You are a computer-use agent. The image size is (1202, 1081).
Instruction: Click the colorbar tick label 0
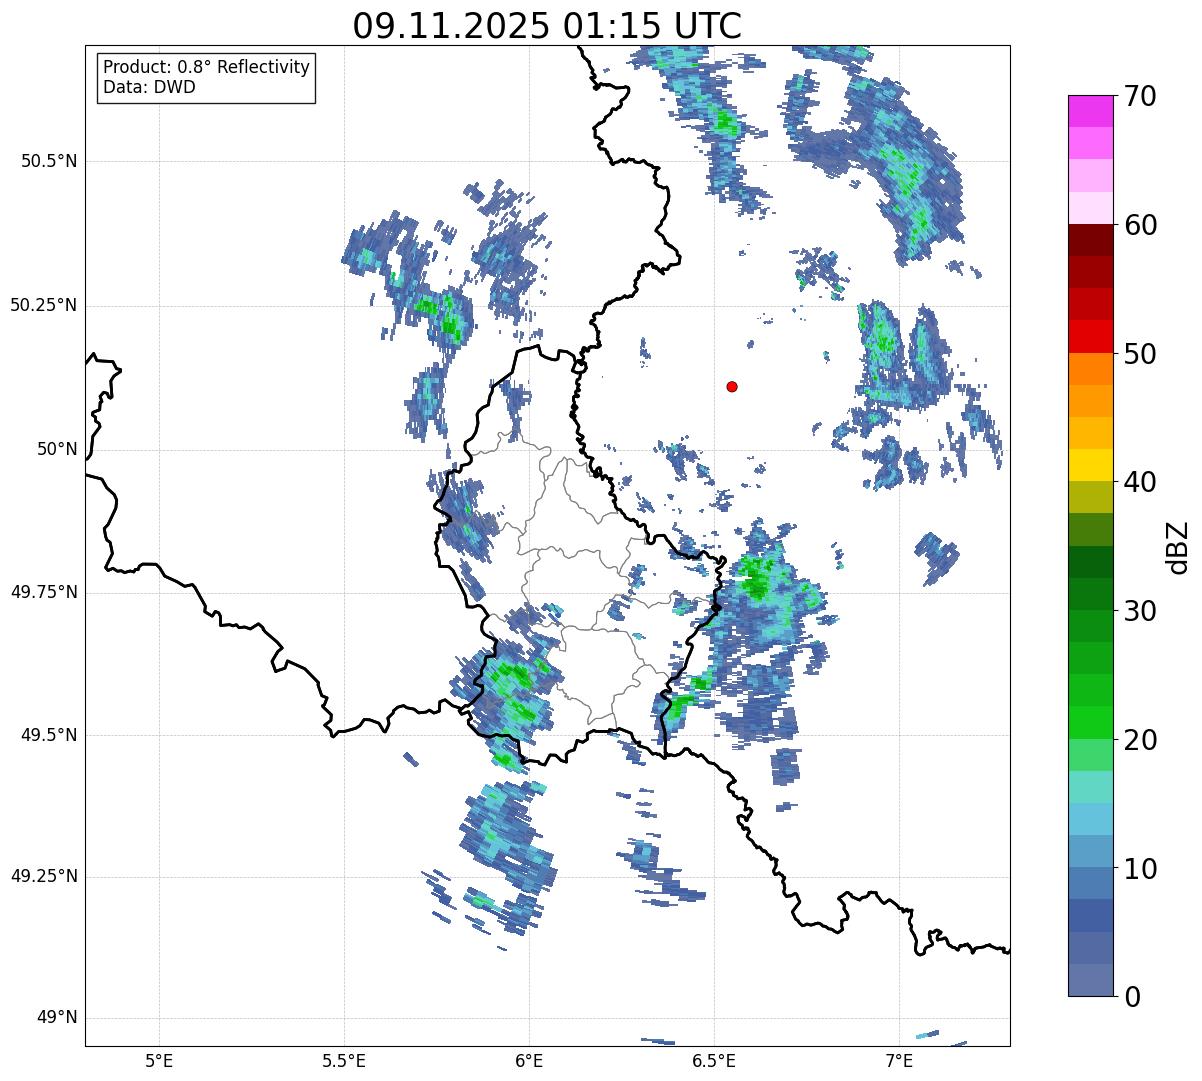coord(1132,997)
